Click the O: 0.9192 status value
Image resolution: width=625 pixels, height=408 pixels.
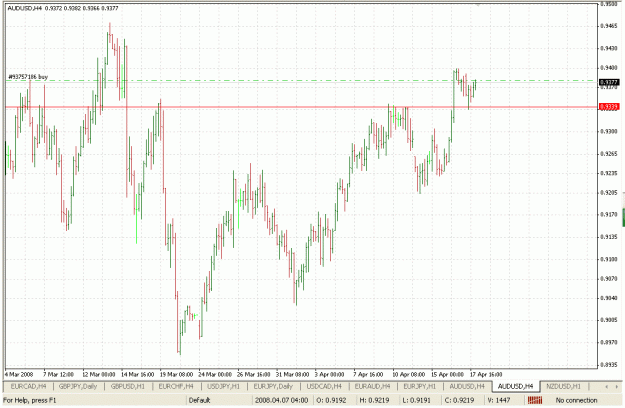click(x=331, y=400)
